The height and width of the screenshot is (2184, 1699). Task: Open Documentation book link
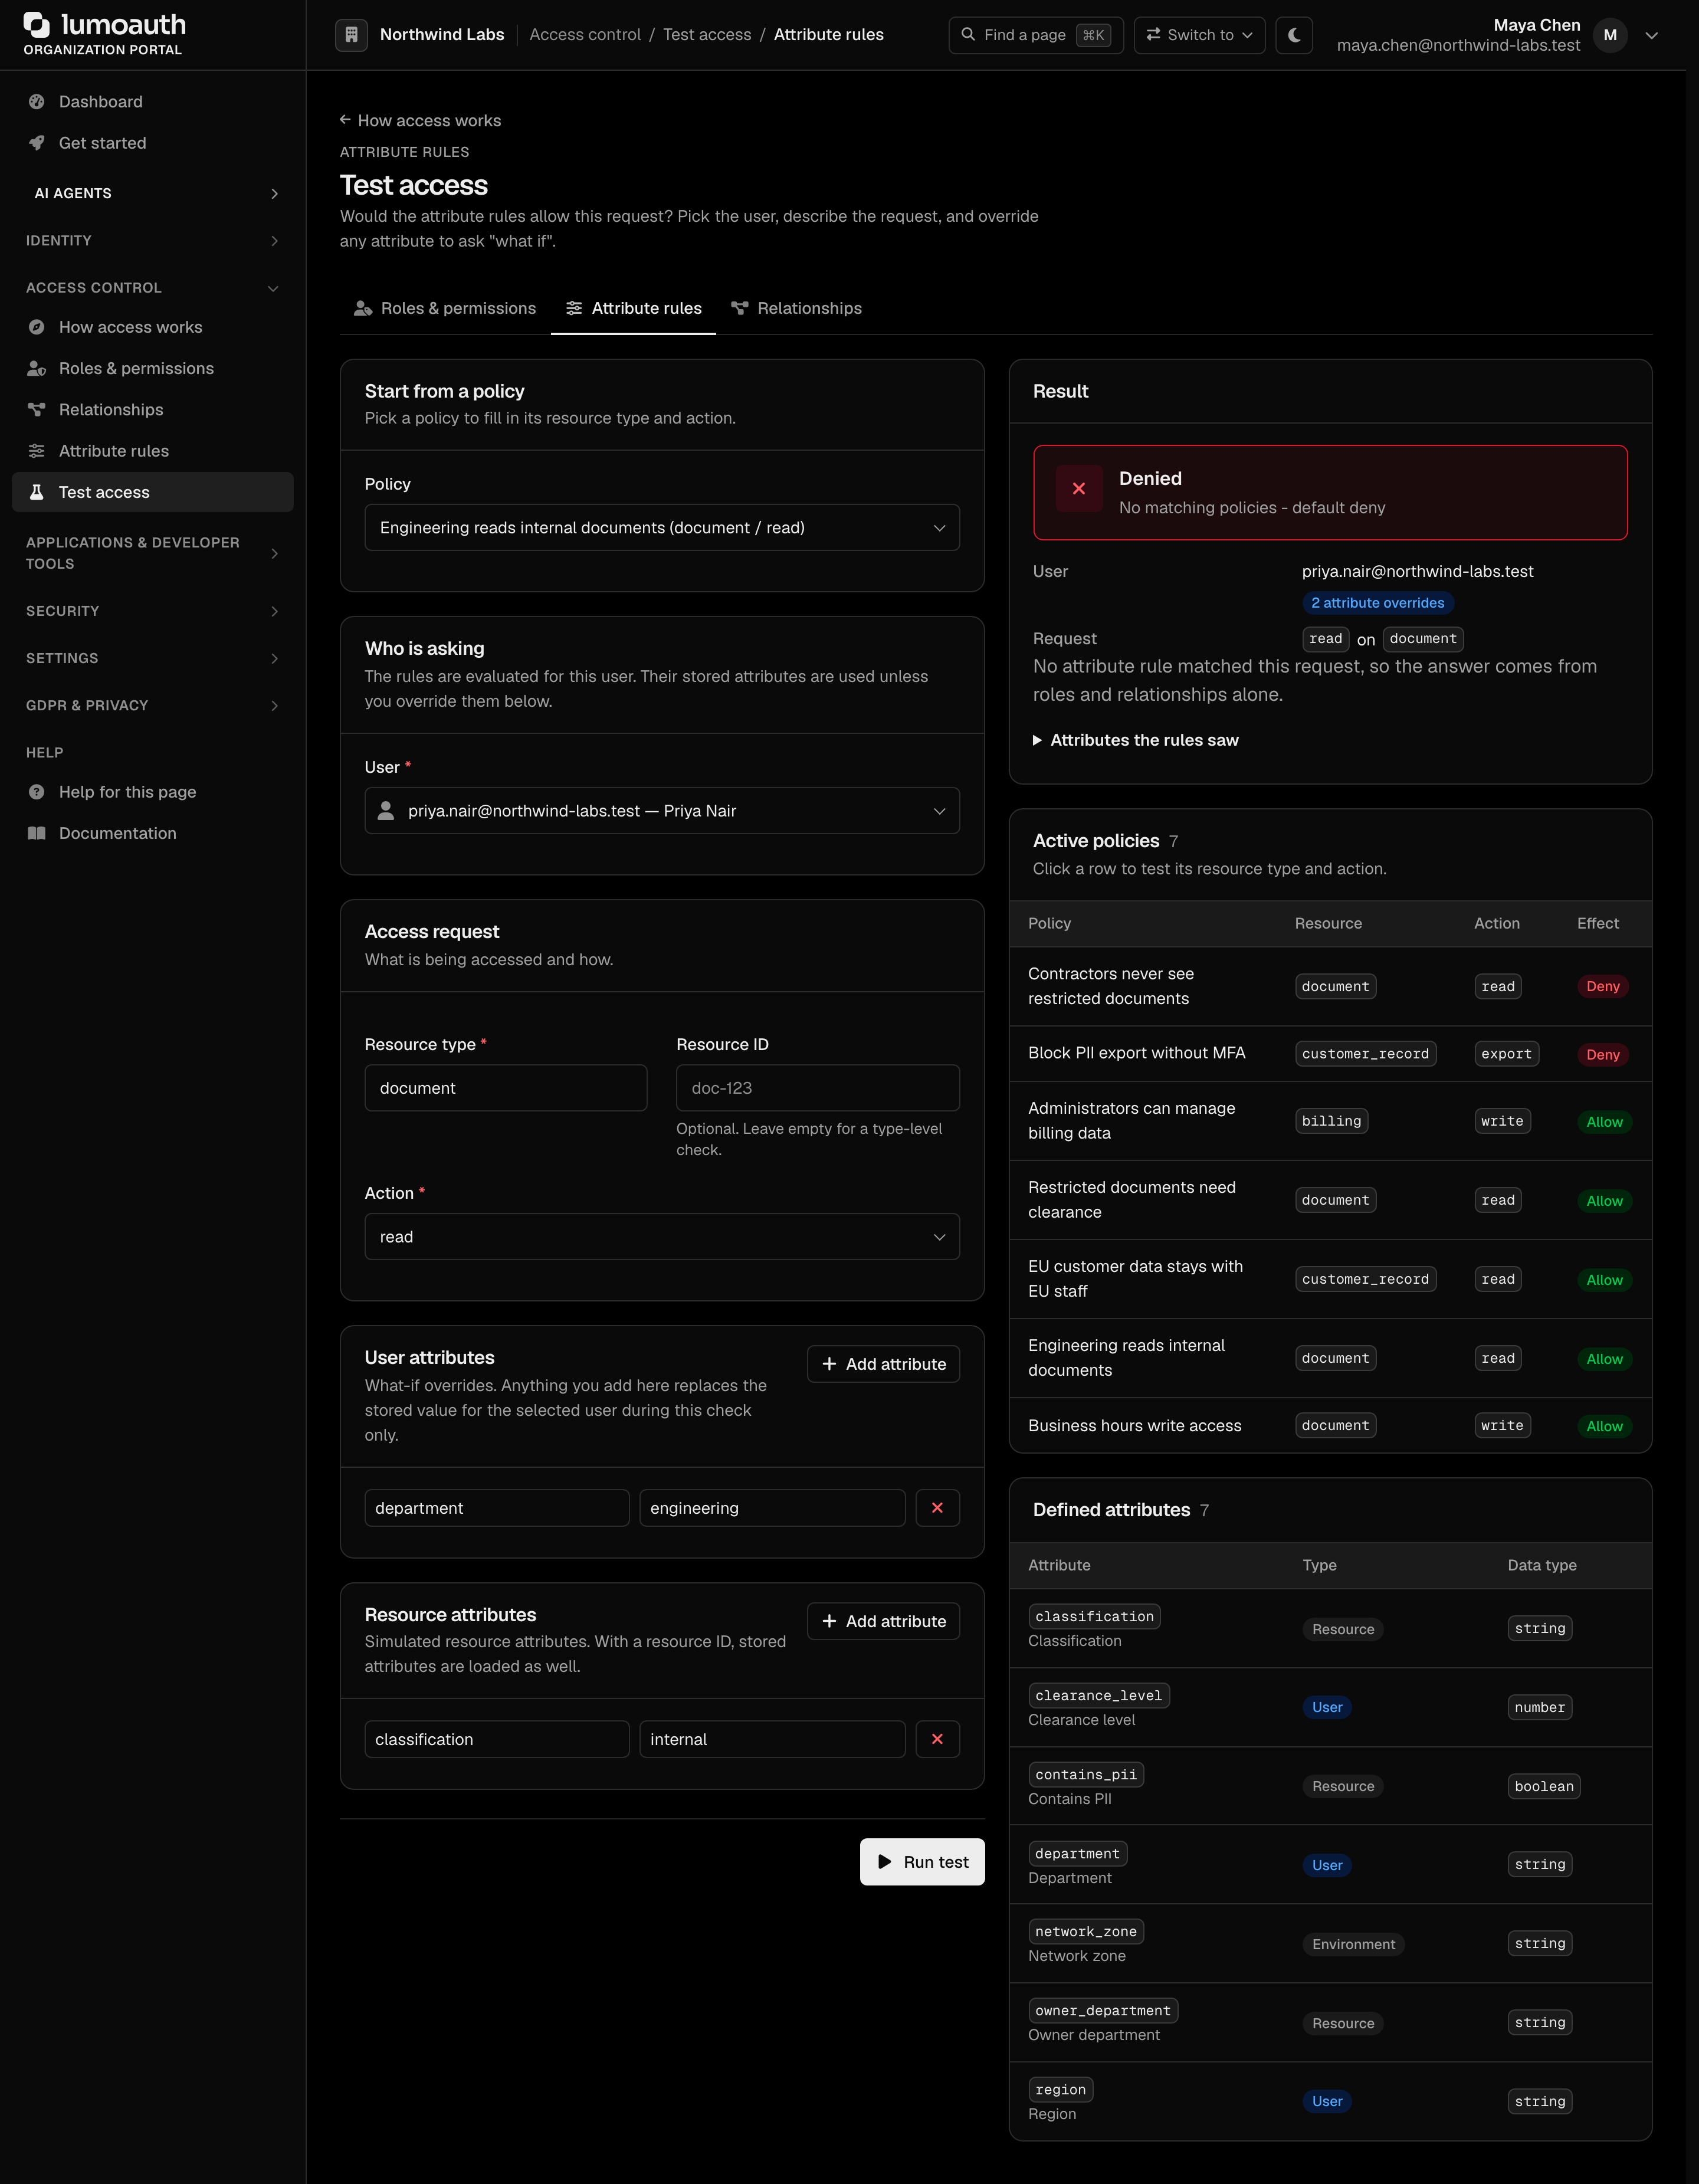point(152,833)
